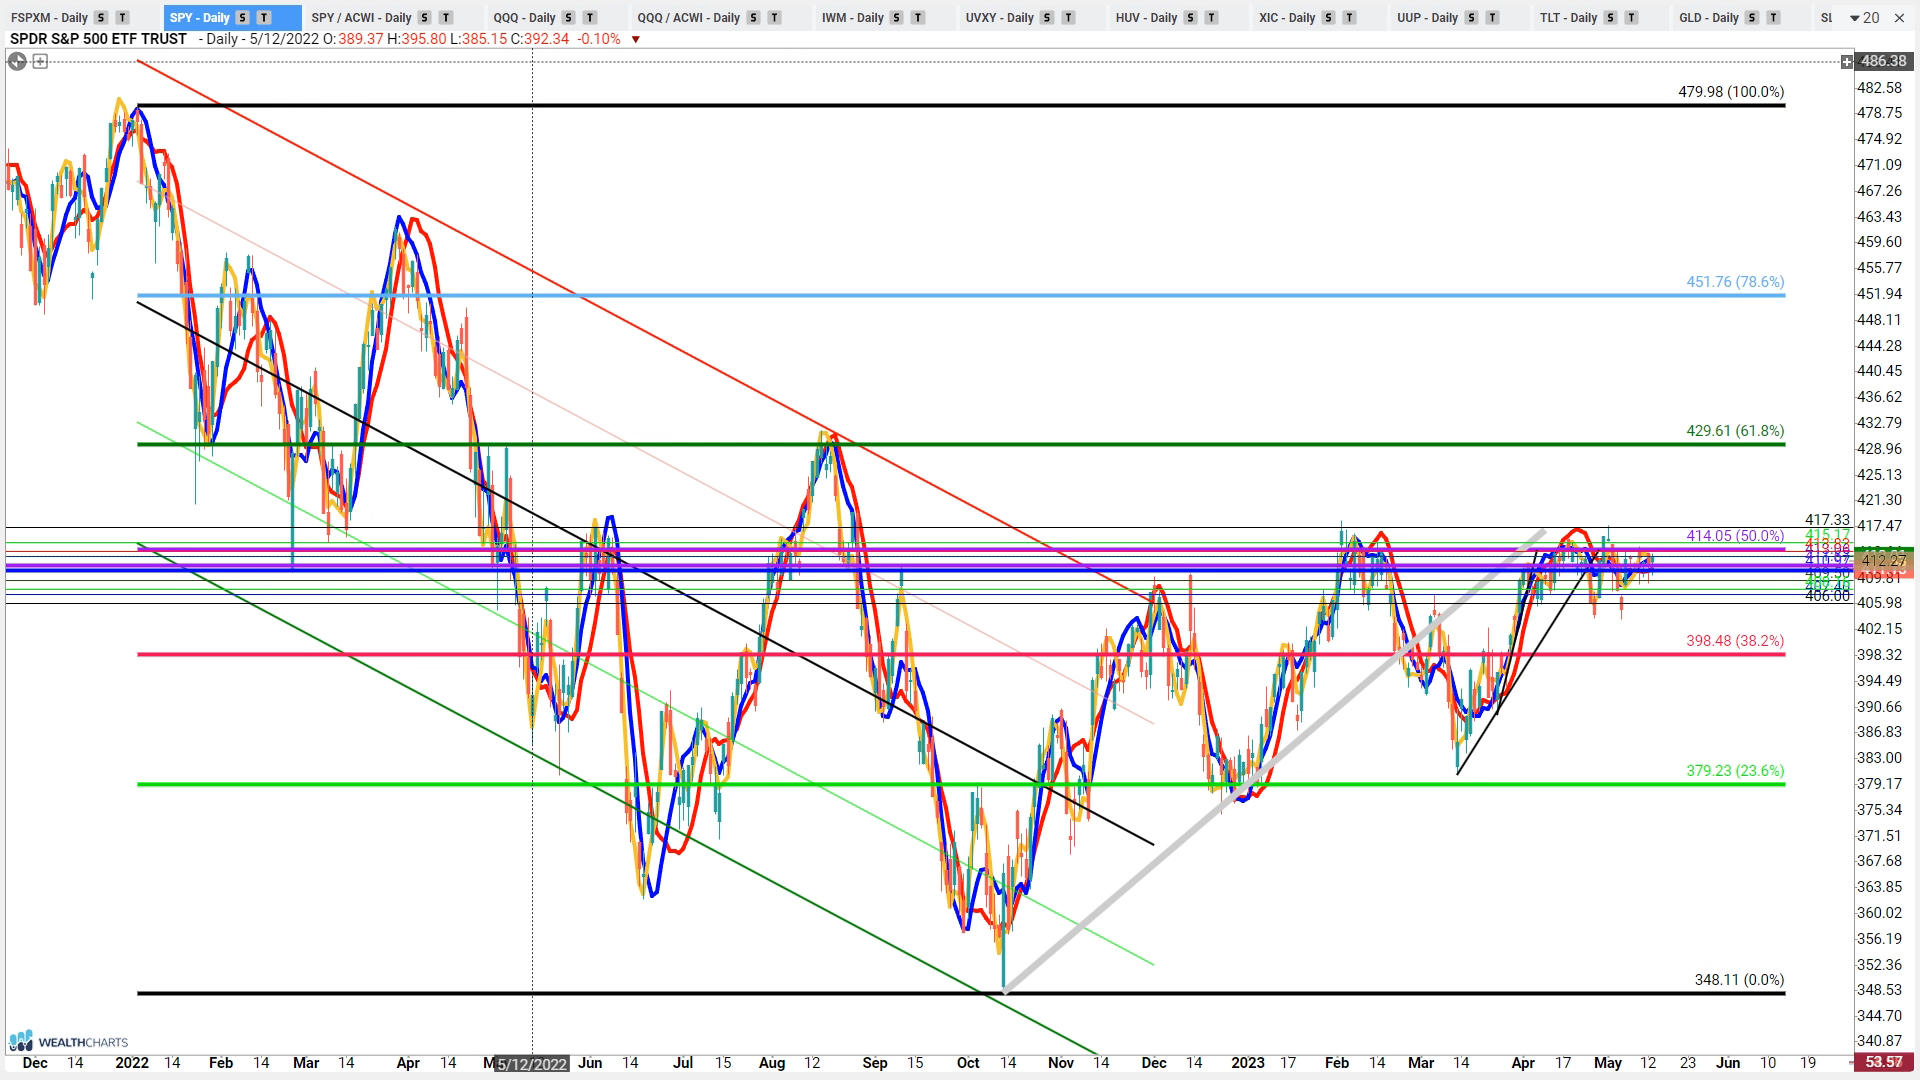The width and height of the screenshot is (1920, 1080).
Task: Click the T icon on the UVXY tab
Action: click(x=1068, y=17)
